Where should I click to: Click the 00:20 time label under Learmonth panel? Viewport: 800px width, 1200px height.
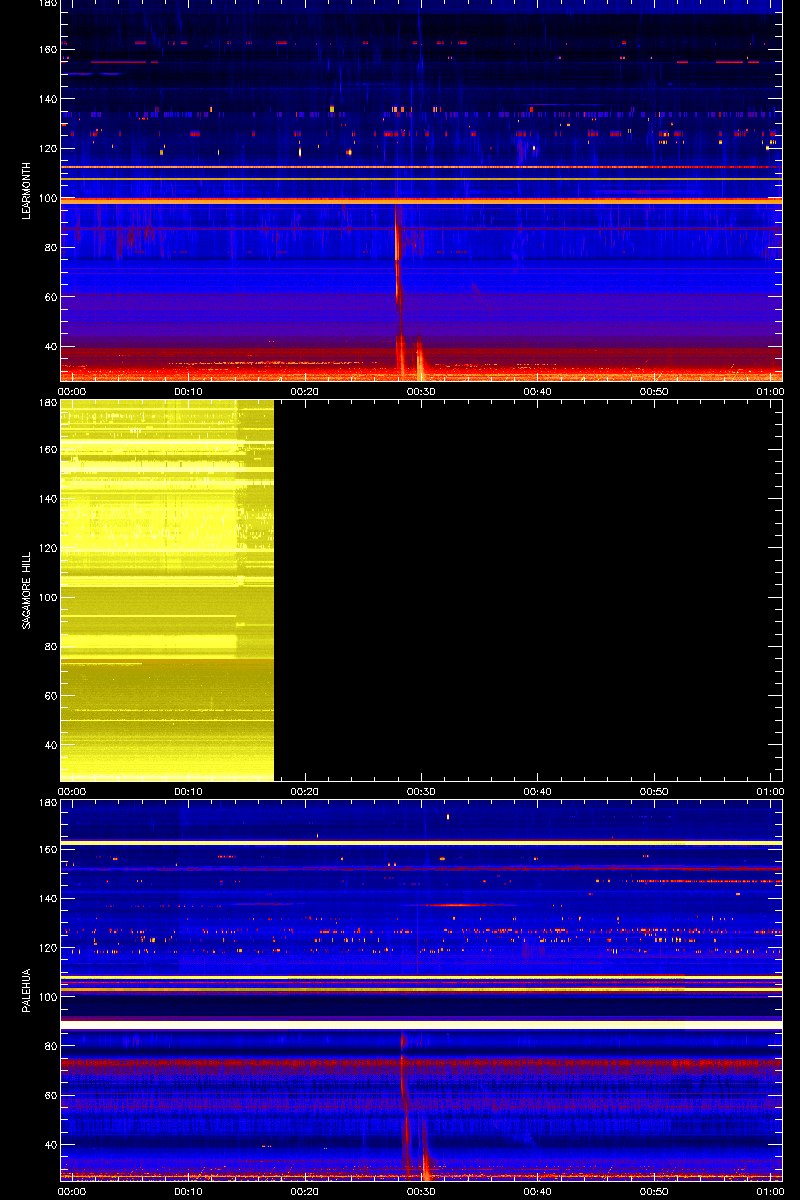click(305, 392)
